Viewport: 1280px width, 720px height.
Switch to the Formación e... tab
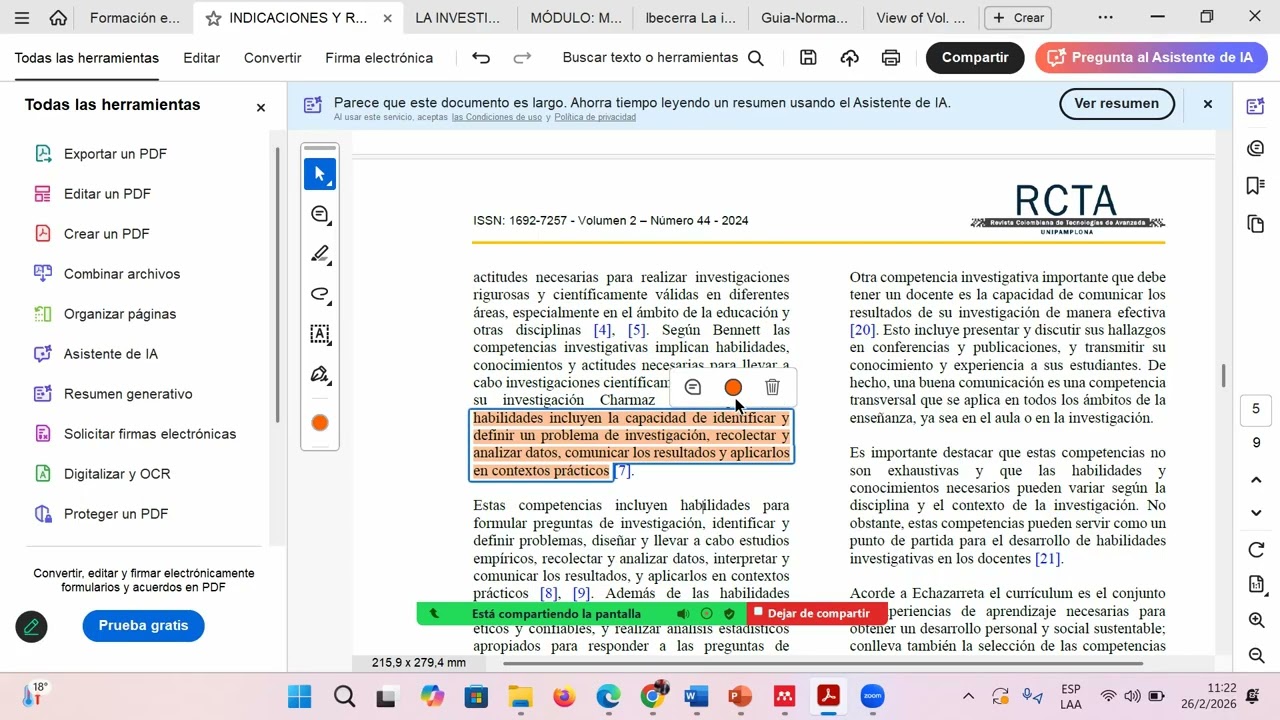(x=135, y=18)
